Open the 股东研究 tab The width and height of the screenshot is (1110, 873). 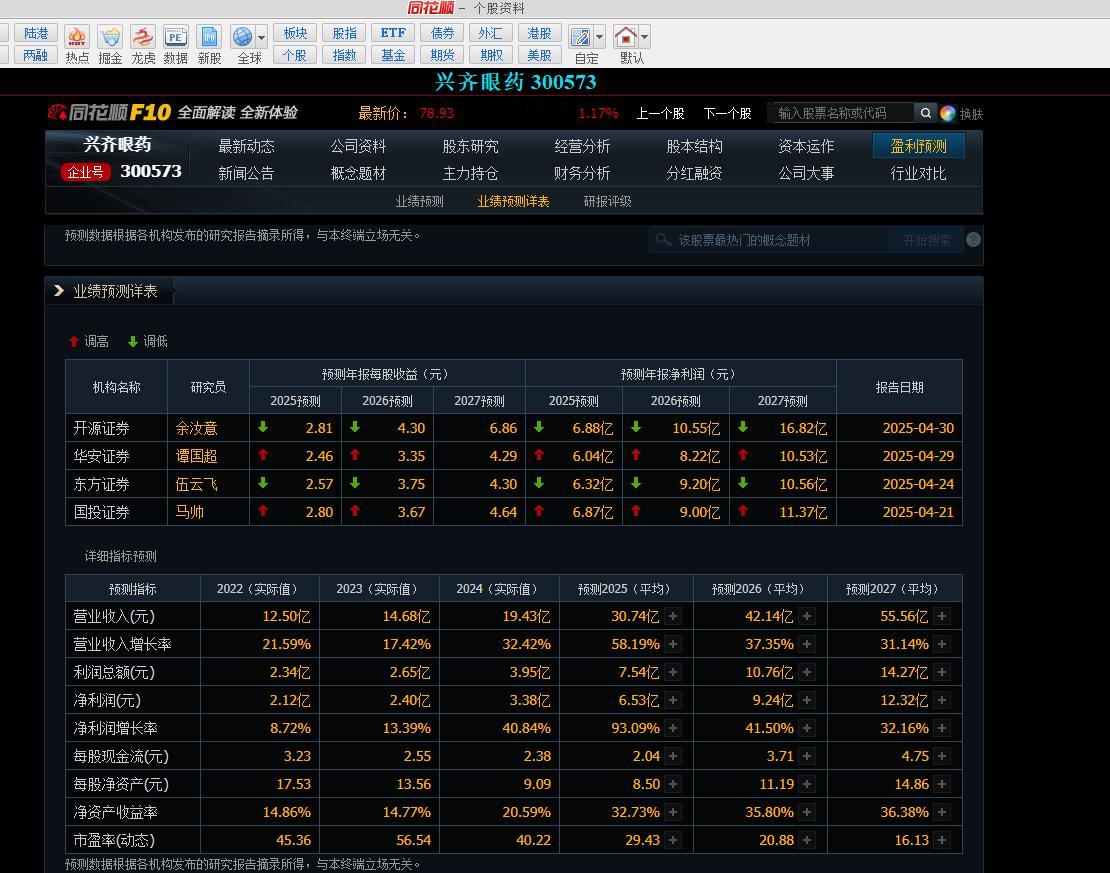(x=470, y=146)
